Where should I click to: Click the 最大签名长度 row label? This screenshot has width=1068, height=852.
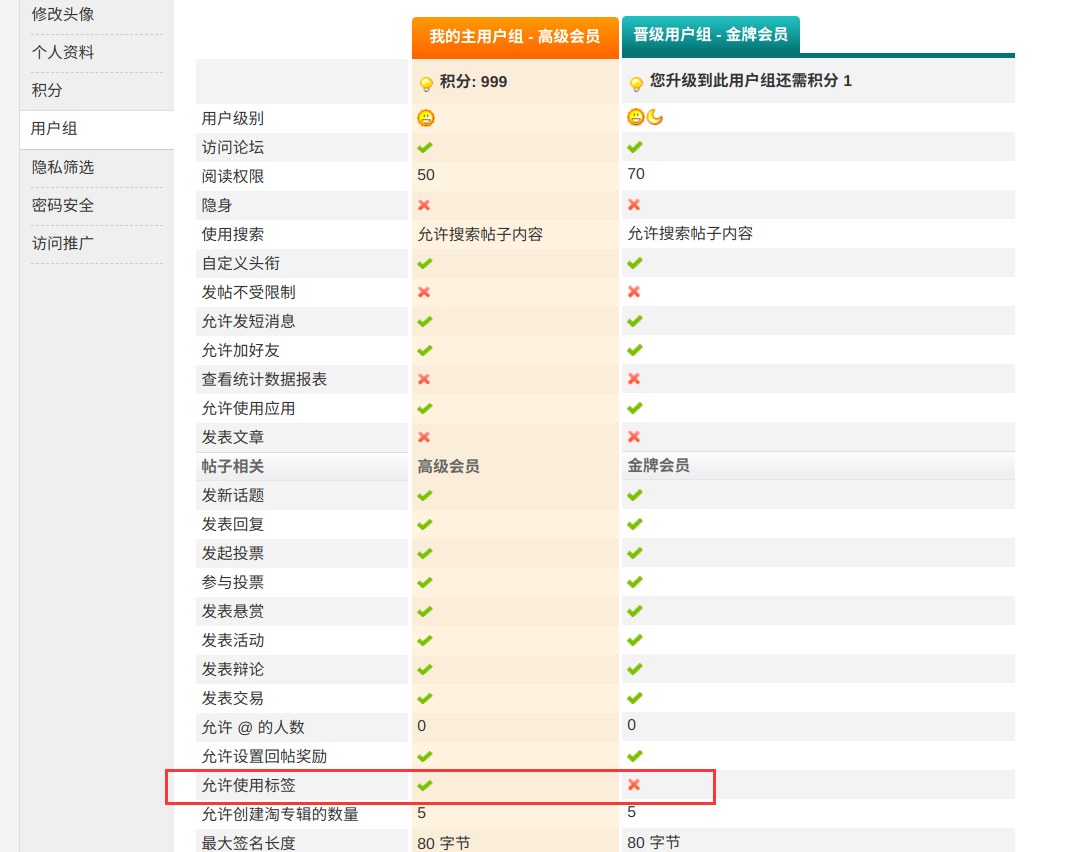pos(249,843)
